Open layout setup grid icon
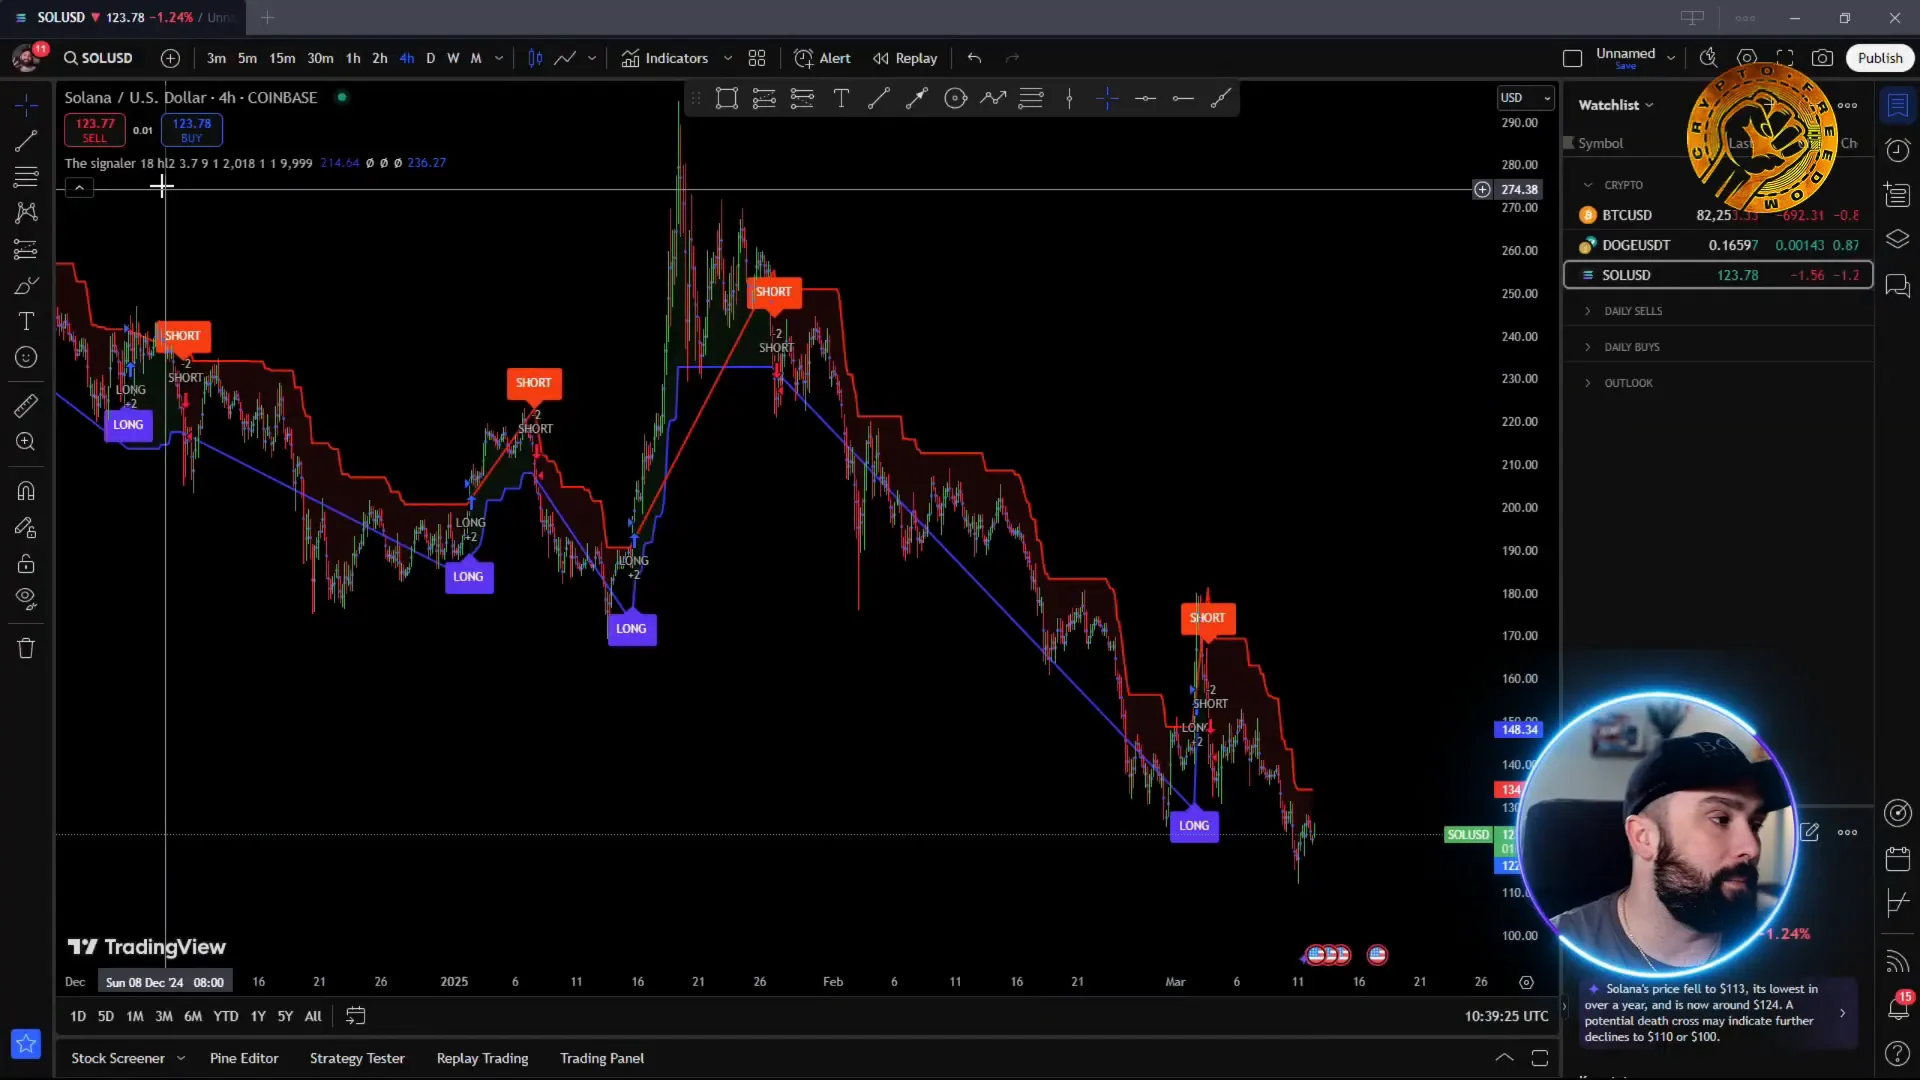Viewport: 1920px width, 1080px height. pyautogui.click(x=757, y=58)
